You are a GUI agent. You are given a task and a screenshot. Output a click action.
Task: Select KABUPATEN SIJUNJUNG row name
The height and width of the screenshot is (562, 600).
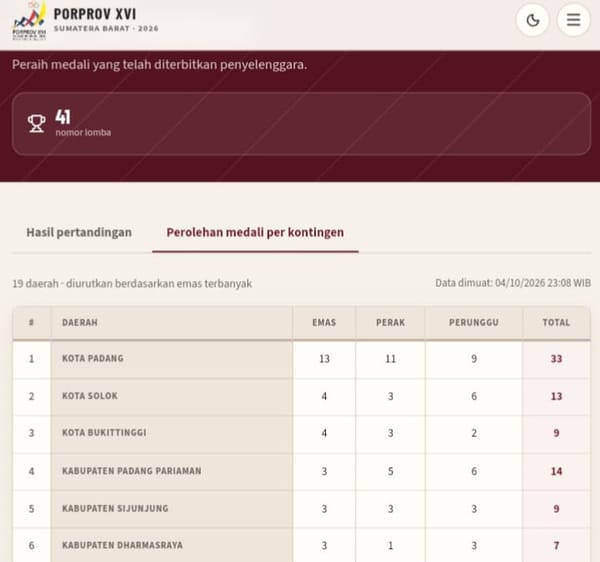coord(115,508)
